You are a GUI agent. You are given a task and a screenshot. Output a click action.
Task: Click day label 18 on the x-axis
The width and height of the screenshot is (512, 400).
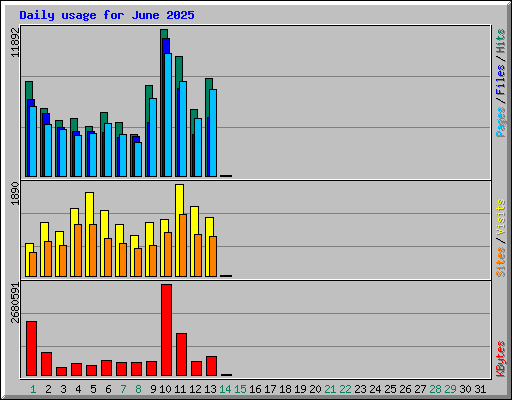coord(285,389)
